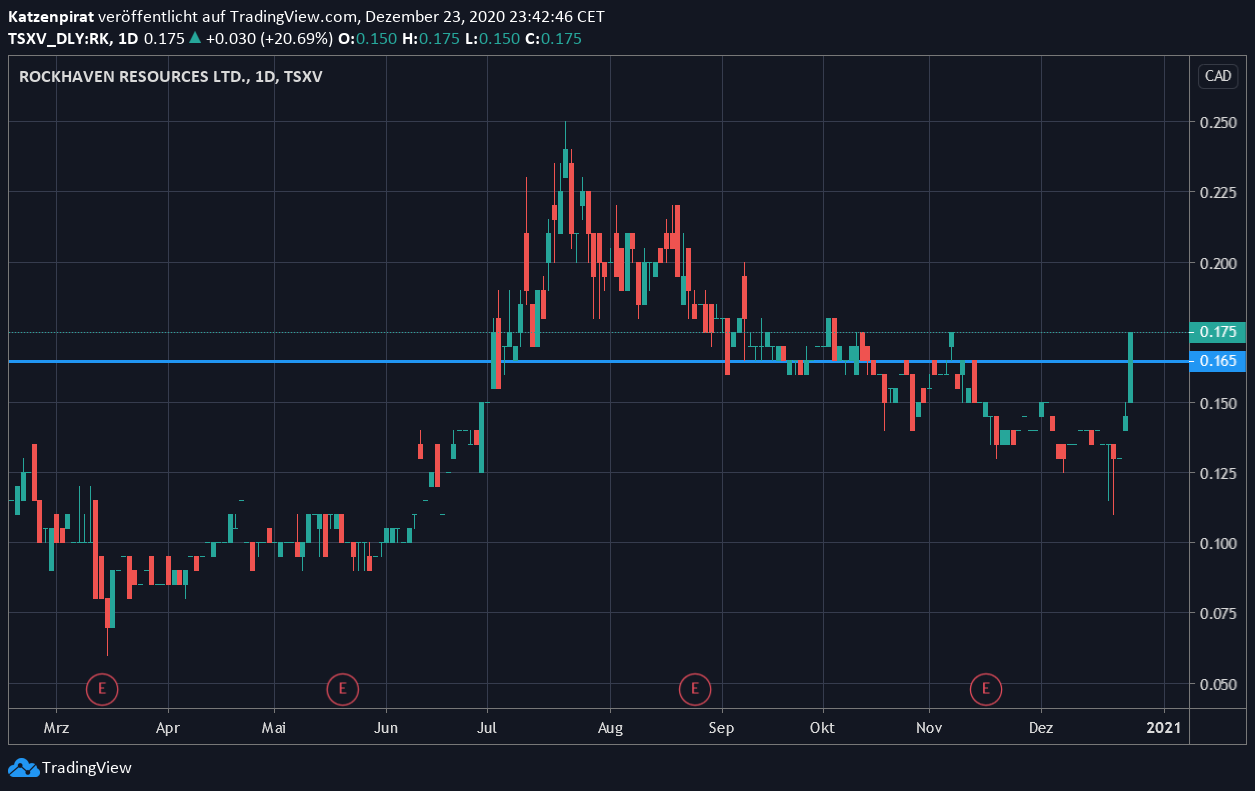
Task: Open the earnings marker near late May
Action: coord(342,688)
